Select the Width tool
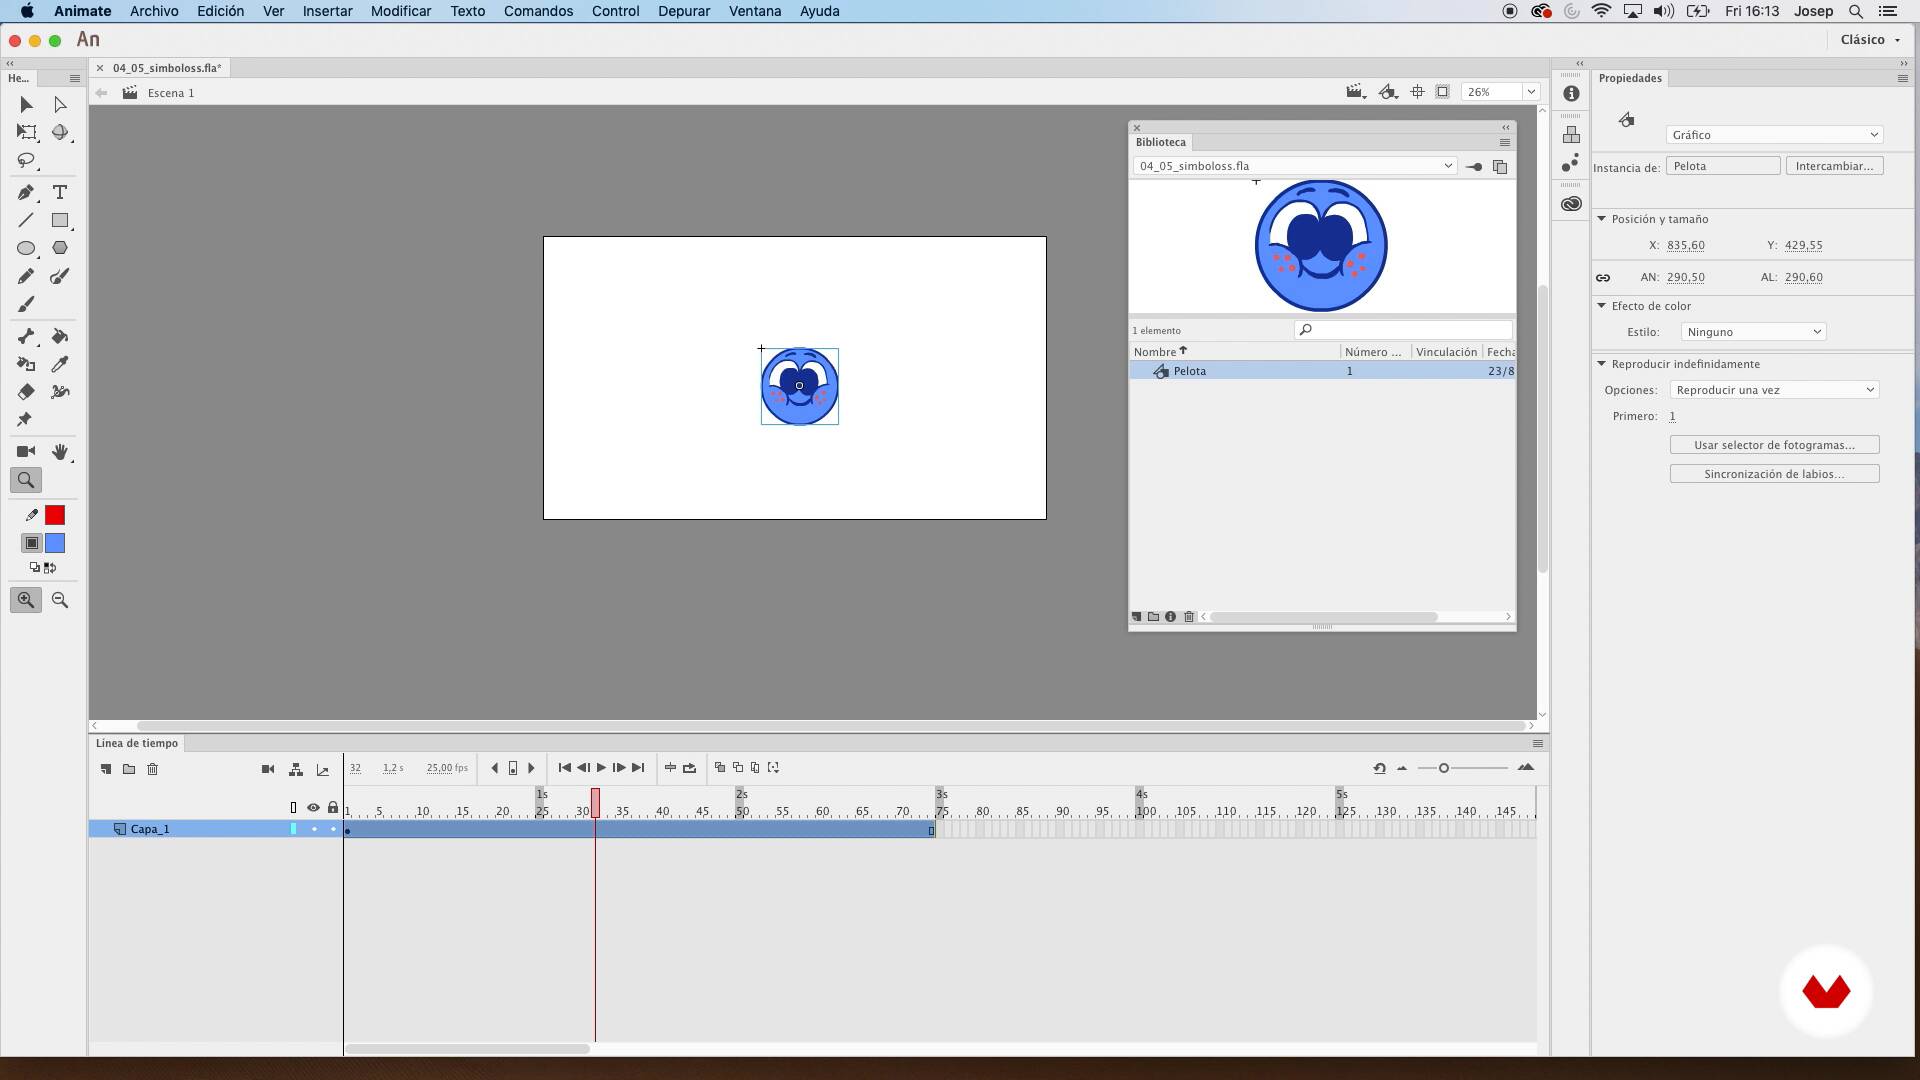Screen dimensions: 1920x1080 click(x=60, y=392)
